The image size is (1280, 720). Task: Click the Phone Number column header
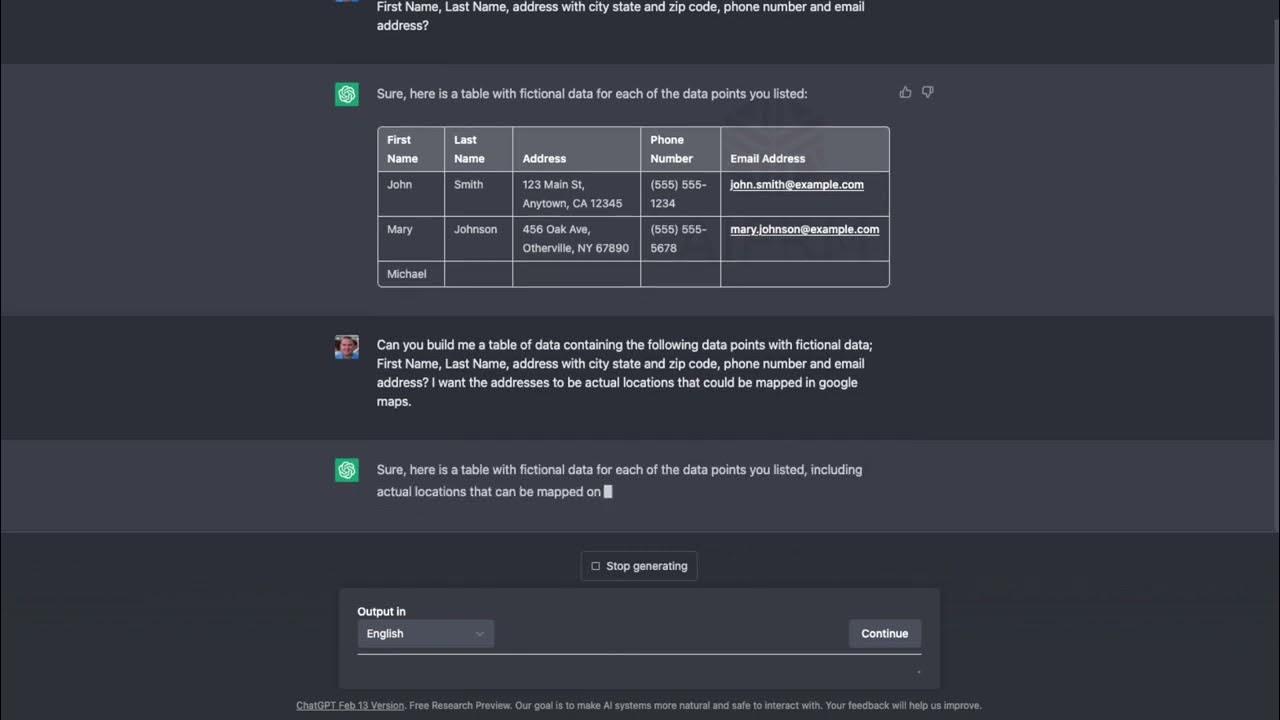671,149
